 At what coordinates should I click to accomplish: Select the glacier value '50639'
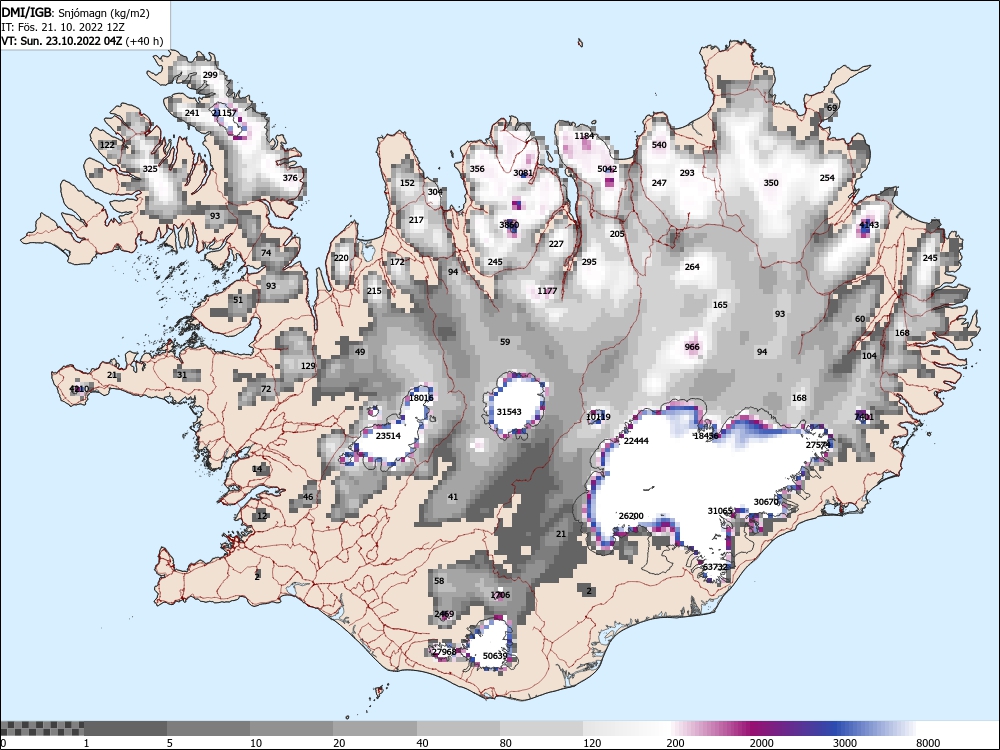pos(495,656)
